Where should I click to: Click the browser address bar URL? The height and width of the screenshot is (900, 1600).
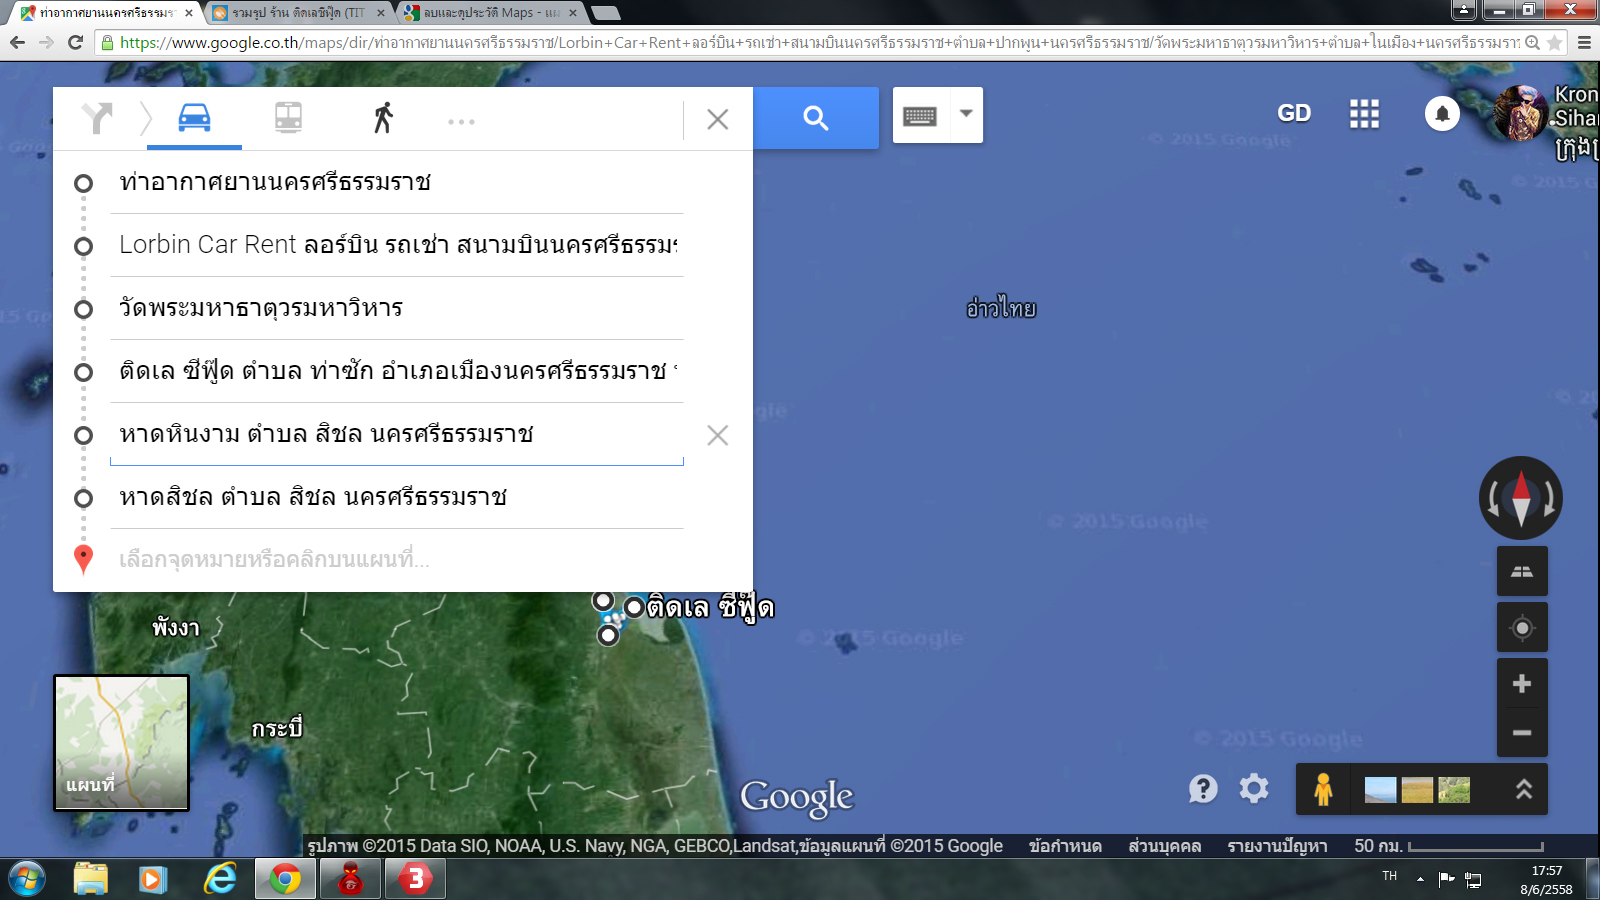[818, 42]
